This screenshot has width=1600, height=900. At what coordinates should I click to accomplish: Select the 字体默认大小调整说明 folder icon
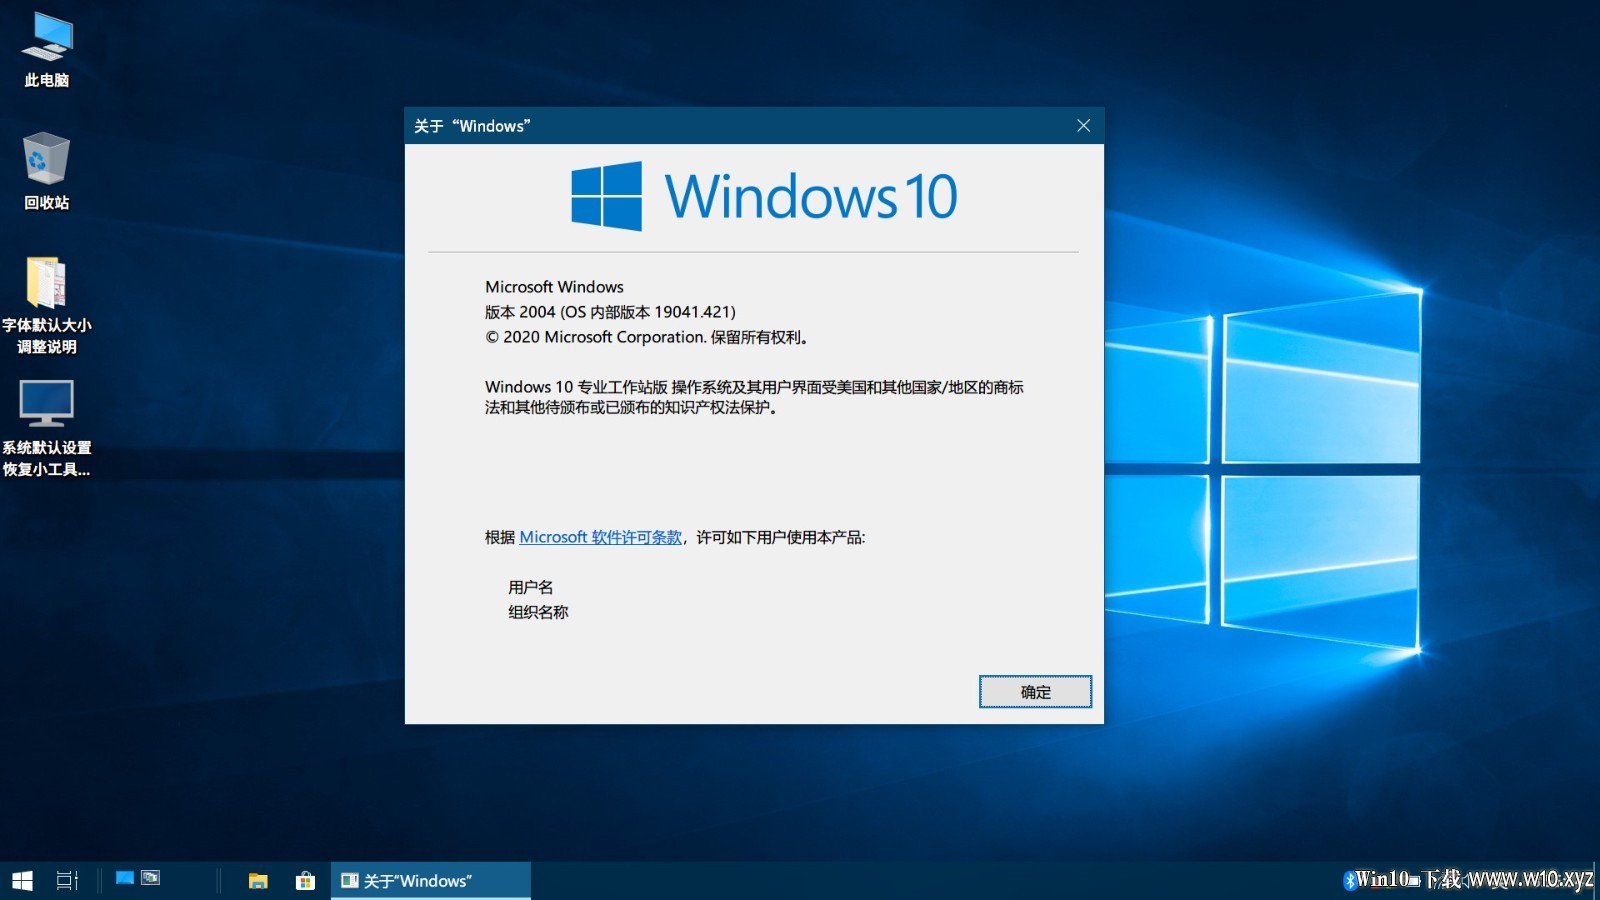point(47,305)
